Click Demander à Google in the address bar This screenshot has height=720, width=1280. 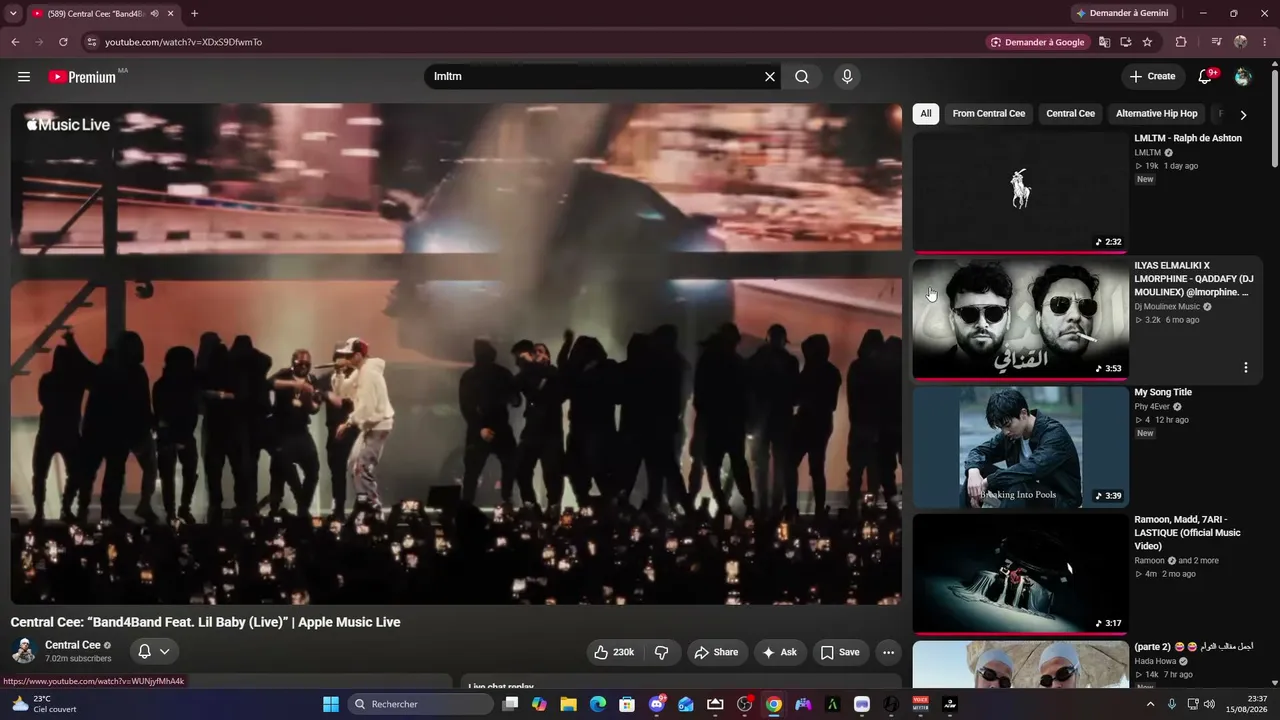(1037, 42)
